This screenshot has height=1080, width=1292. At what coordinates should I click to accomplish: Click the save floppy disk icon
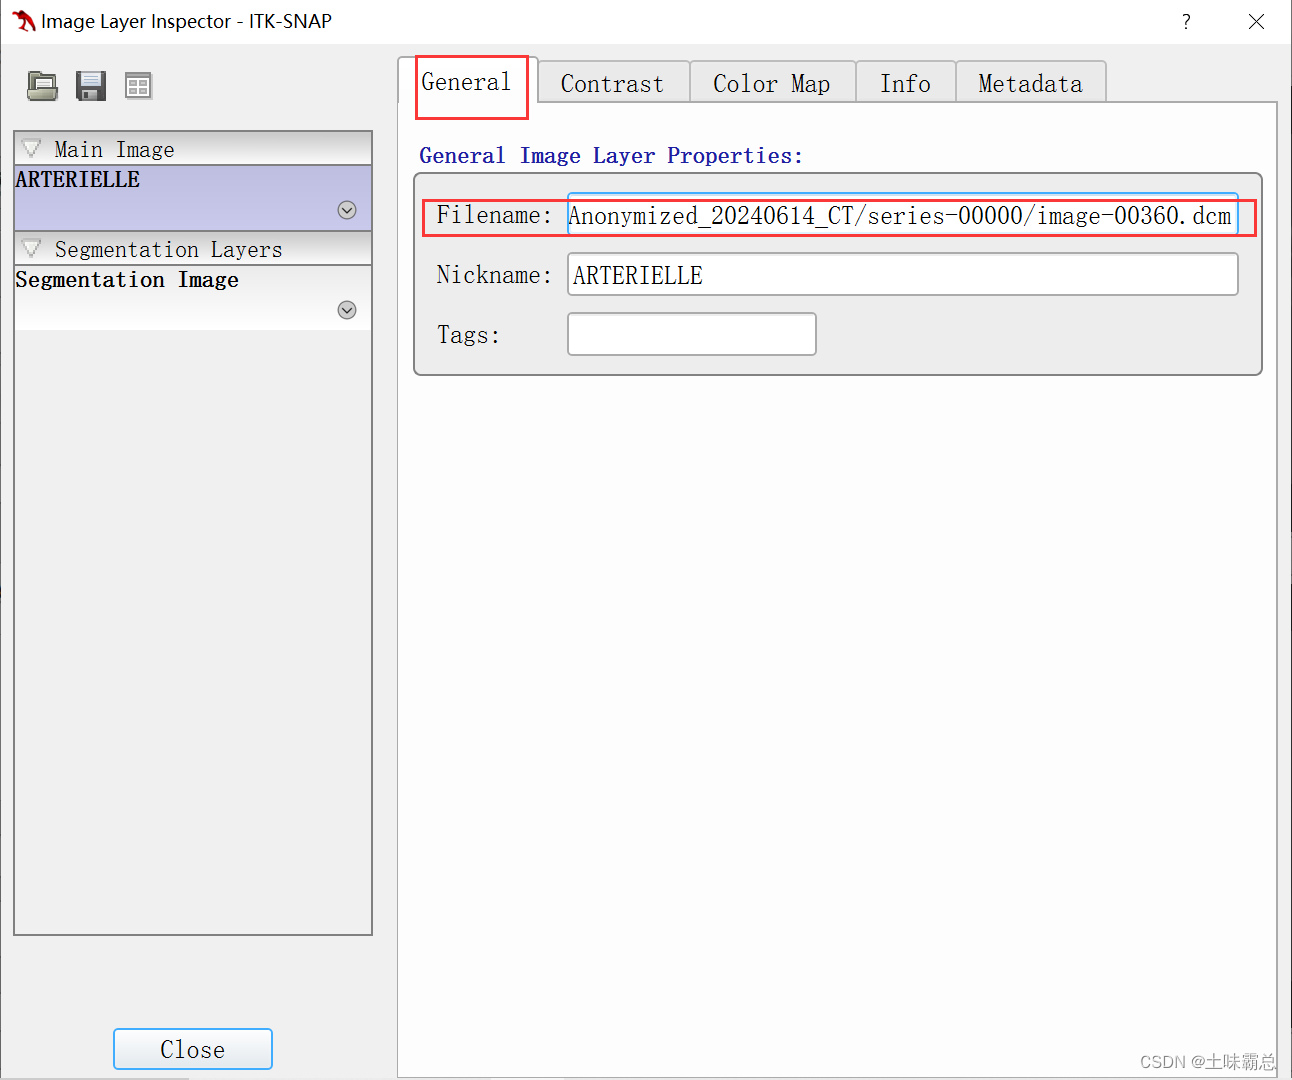click(91, 86)
